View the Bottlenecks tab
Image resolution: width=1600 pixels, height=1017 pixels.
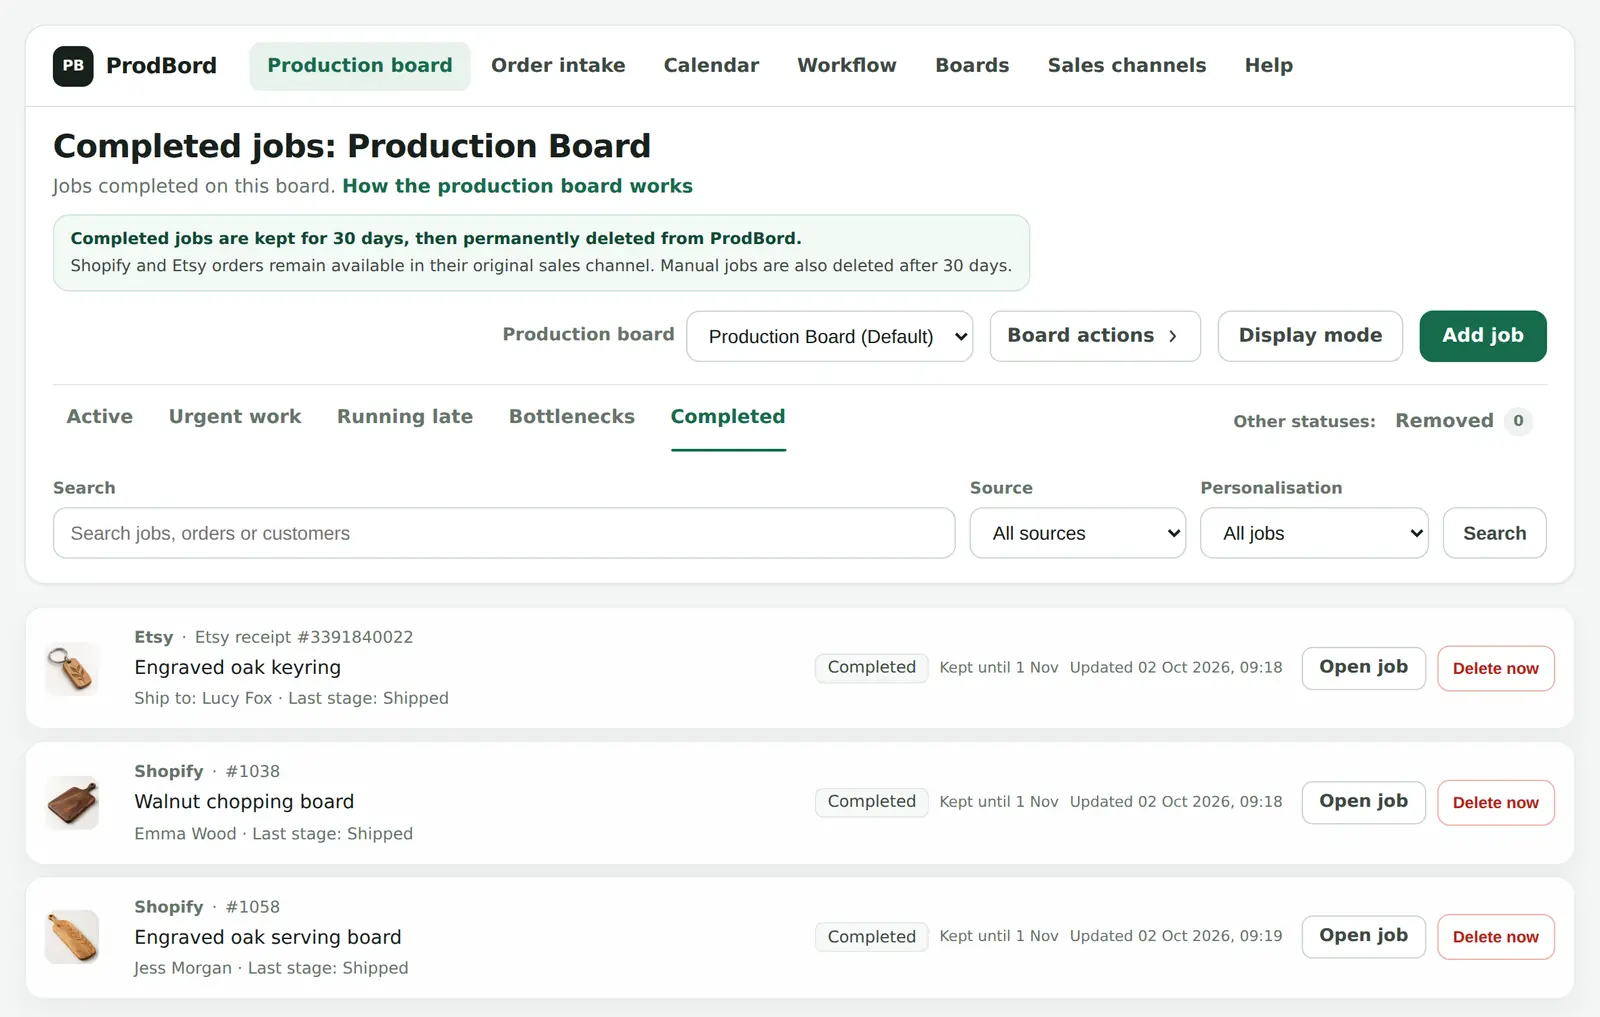pos(572,417)
